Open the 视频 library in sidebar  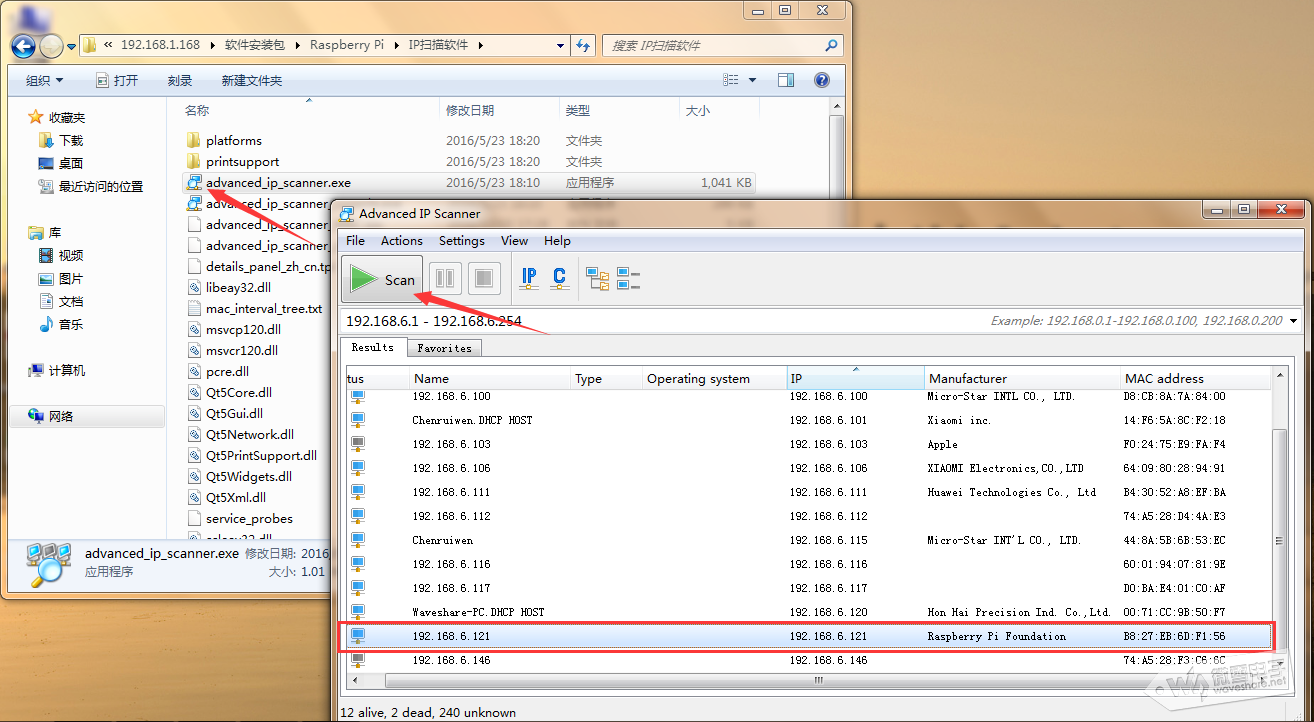[x=71, y=255]
